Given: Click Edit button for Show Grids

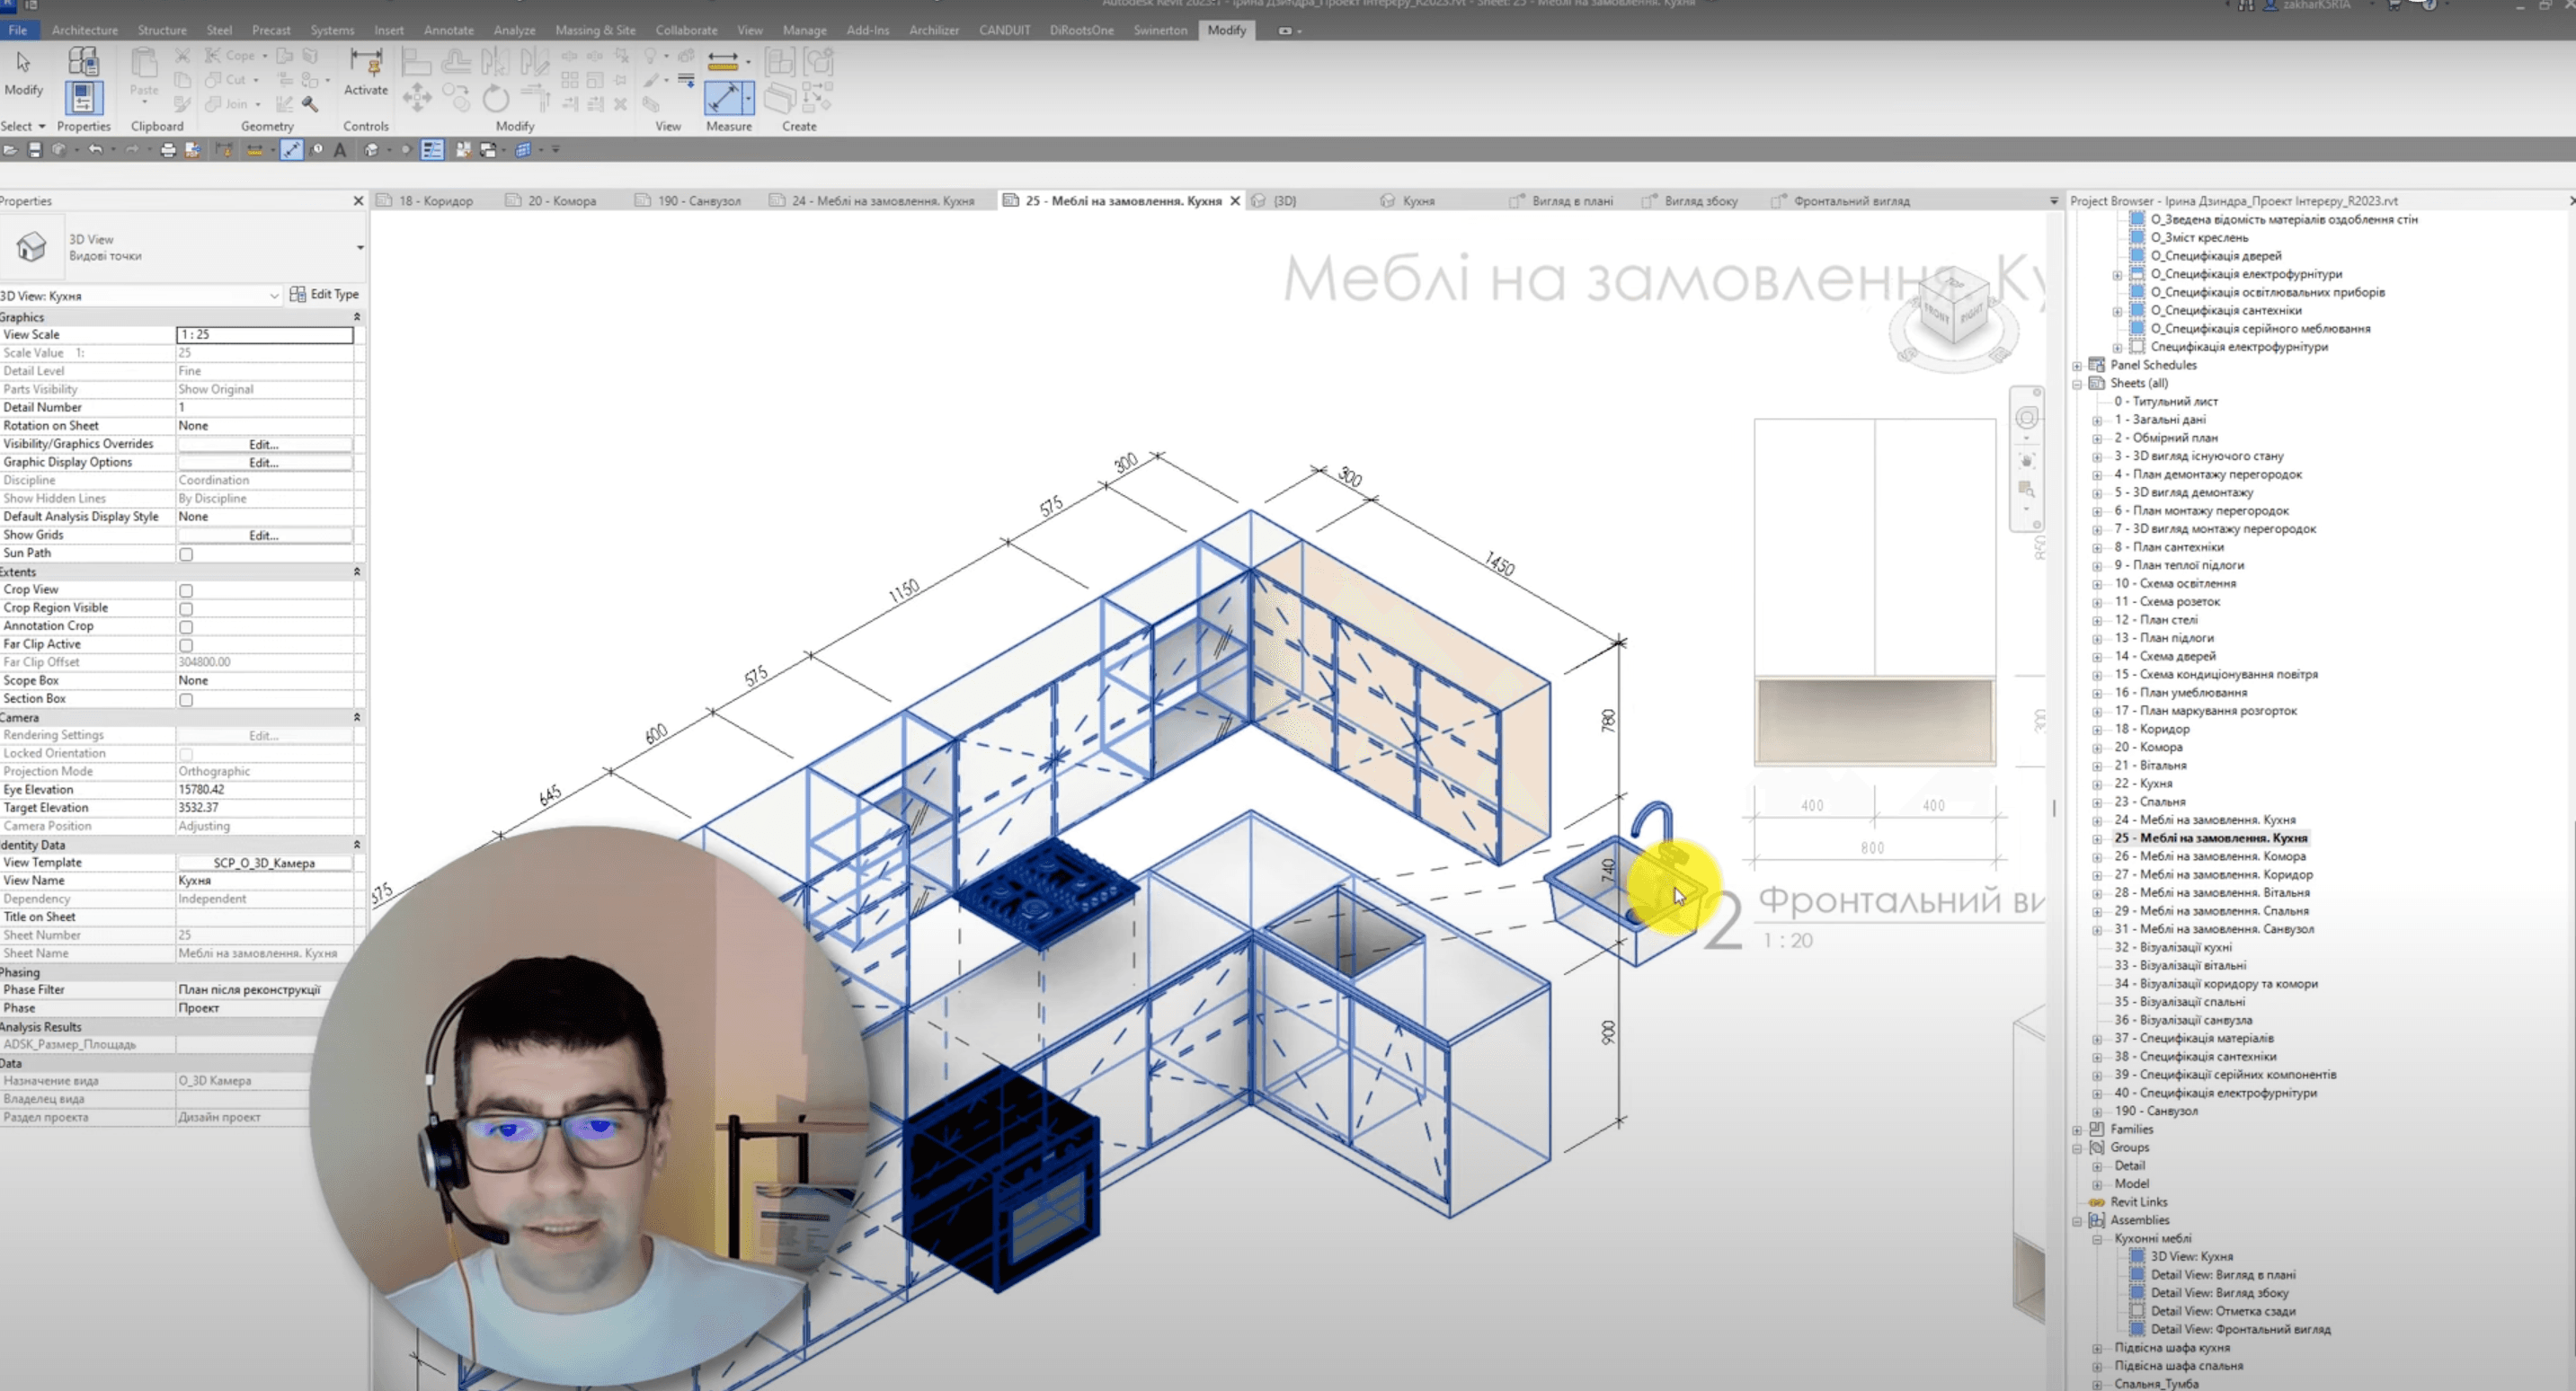Looking at the screenshot, I should (264, 536).
